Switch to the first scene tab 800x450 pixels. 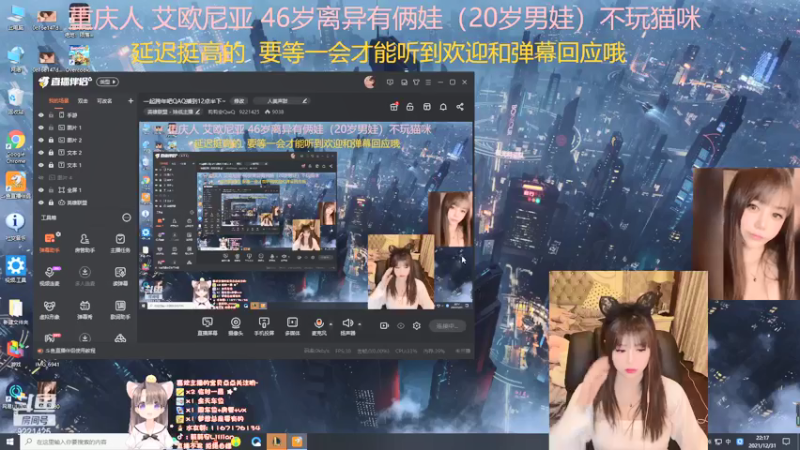[x=59, y=101]
